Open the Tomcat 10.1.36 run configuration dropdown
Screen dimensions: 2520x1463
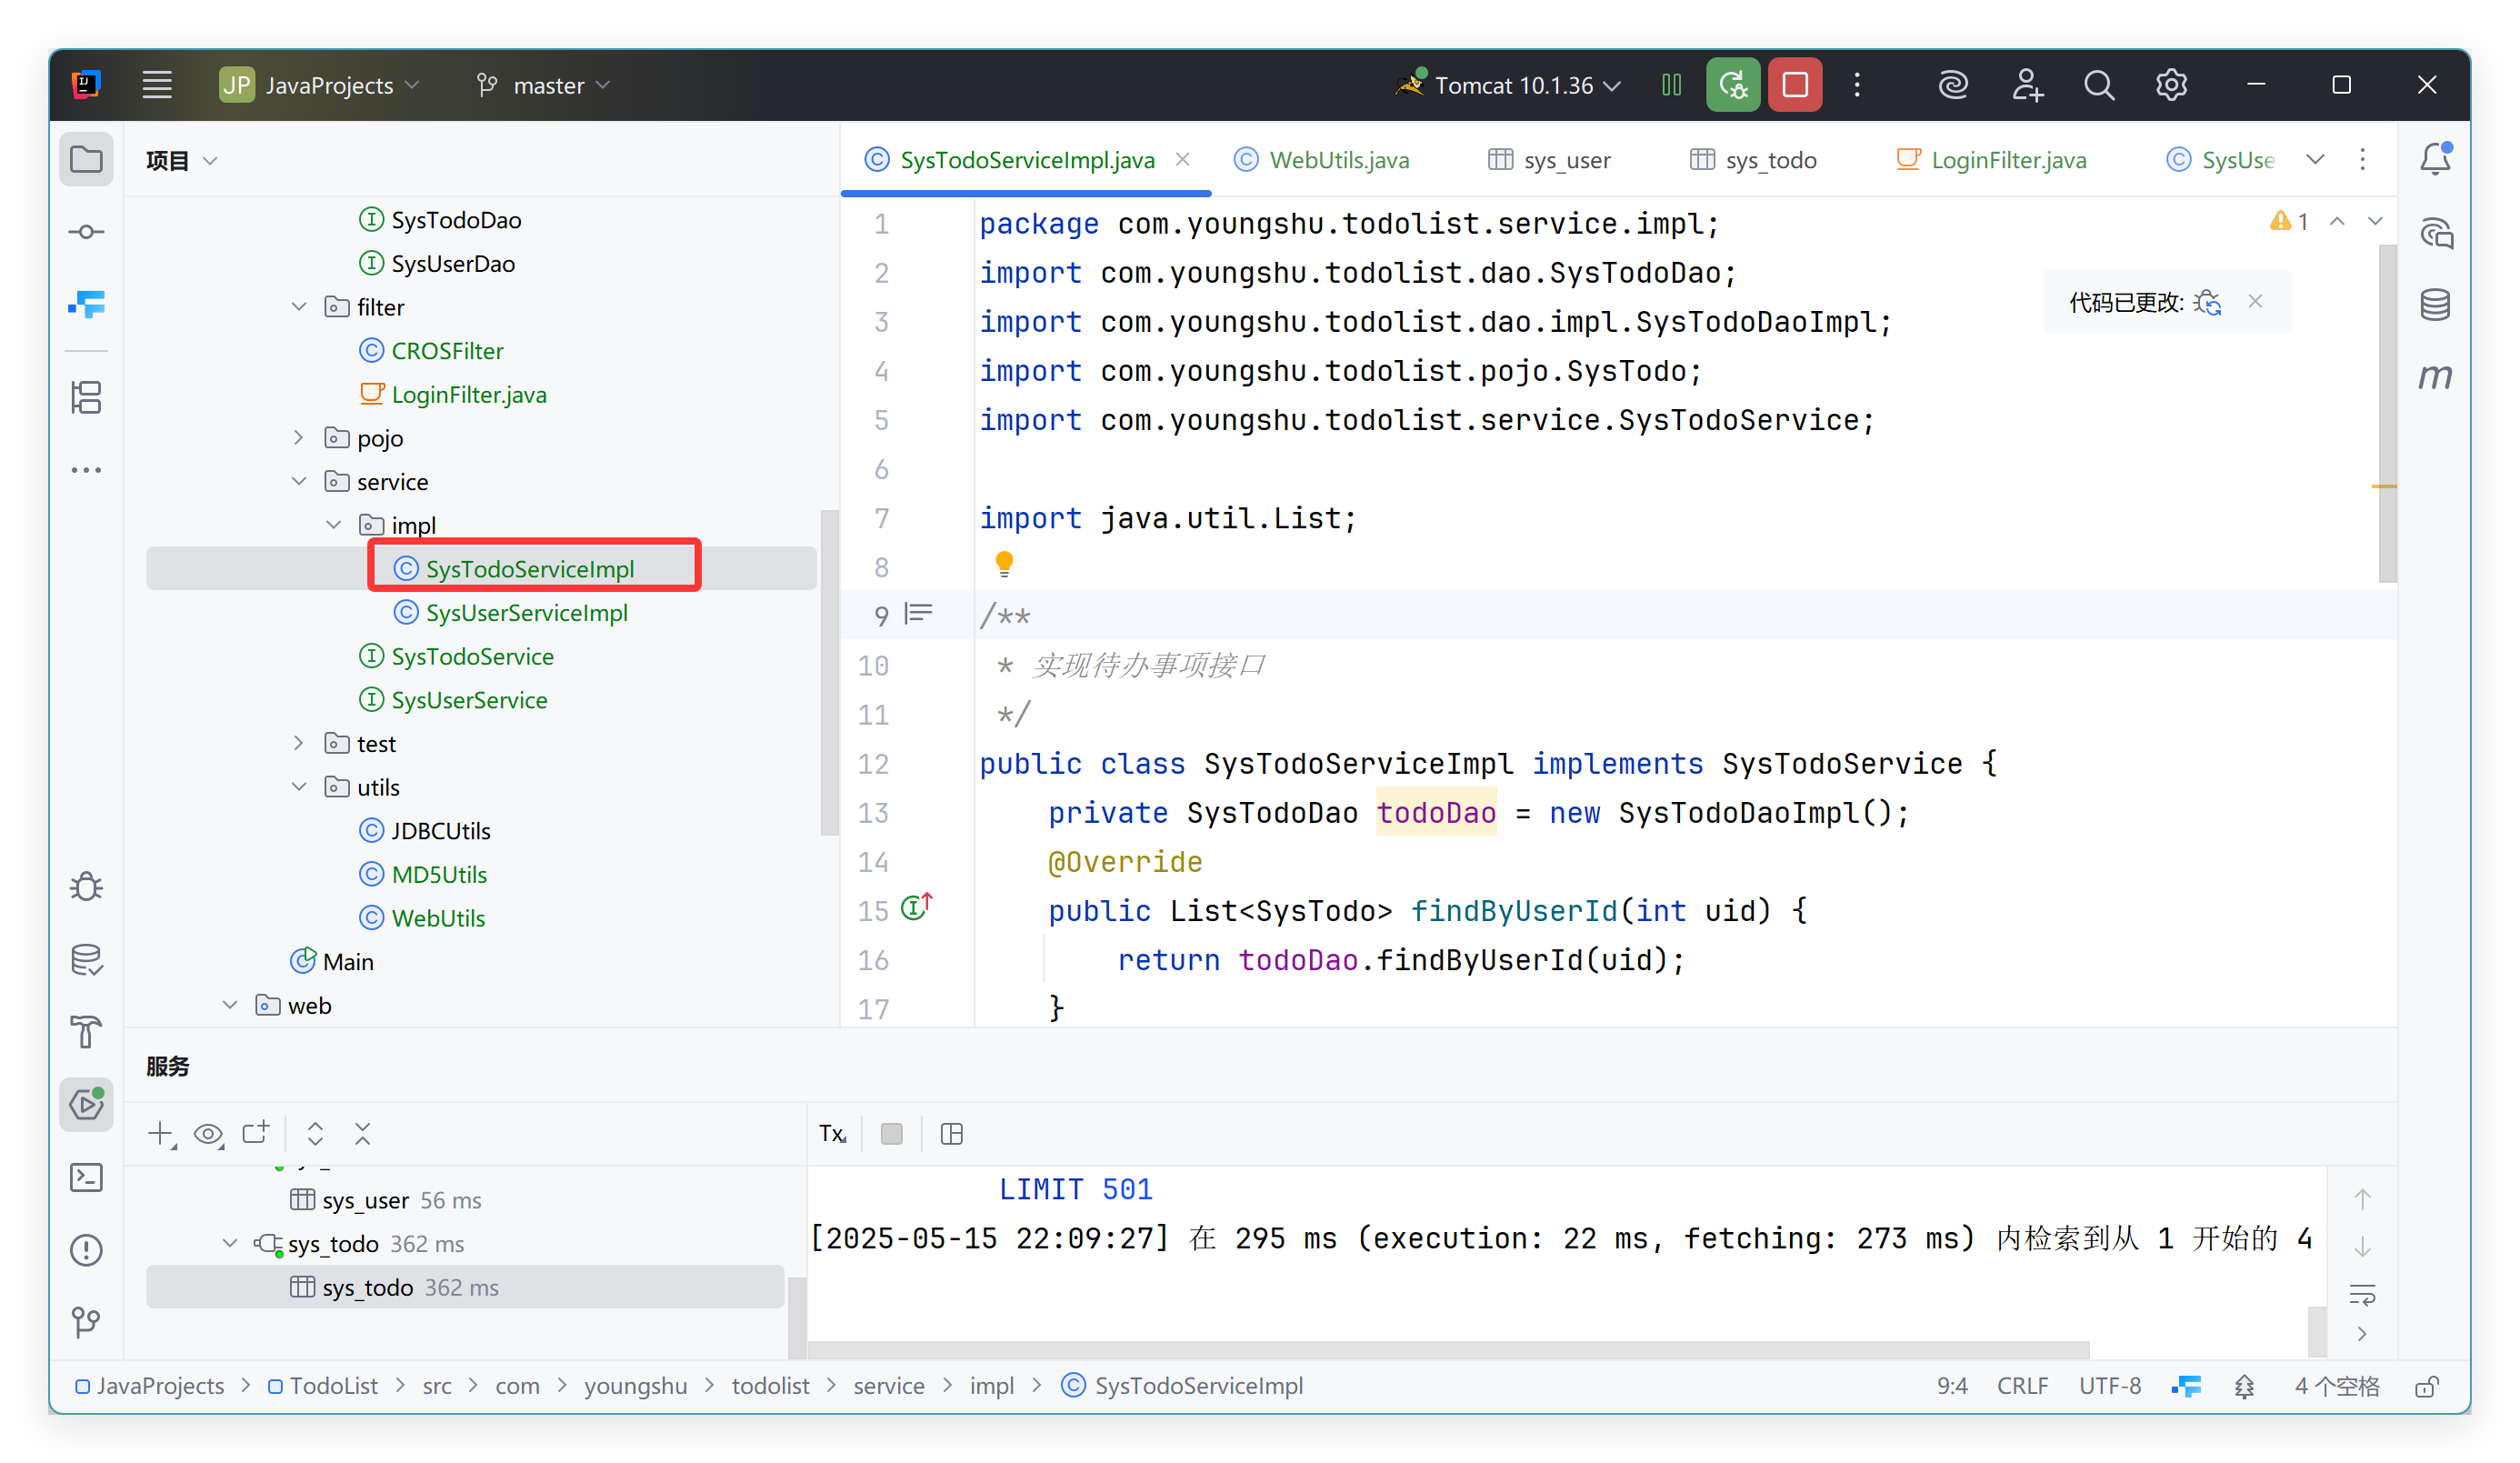click(x=1508, y=85)
